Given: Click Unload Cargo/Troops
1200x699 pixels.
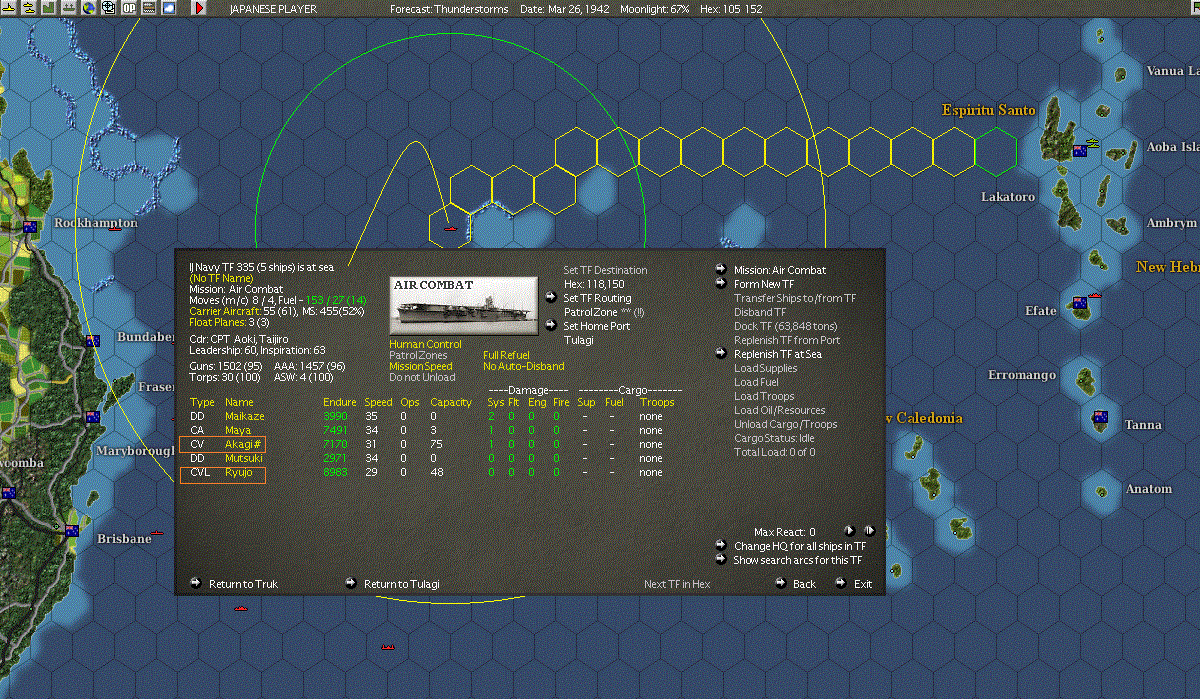Looking at the screenshot, I should [x=786, y=424].
